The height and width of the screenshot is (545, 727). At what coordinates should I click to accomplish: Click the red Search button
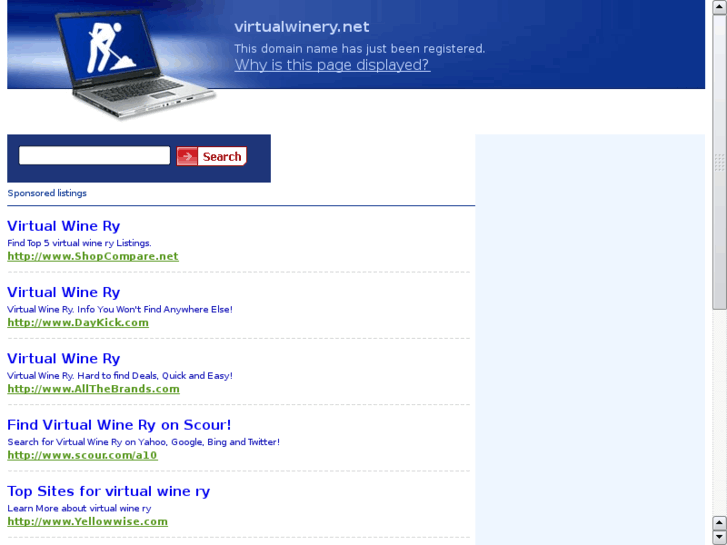coord(211,156)
